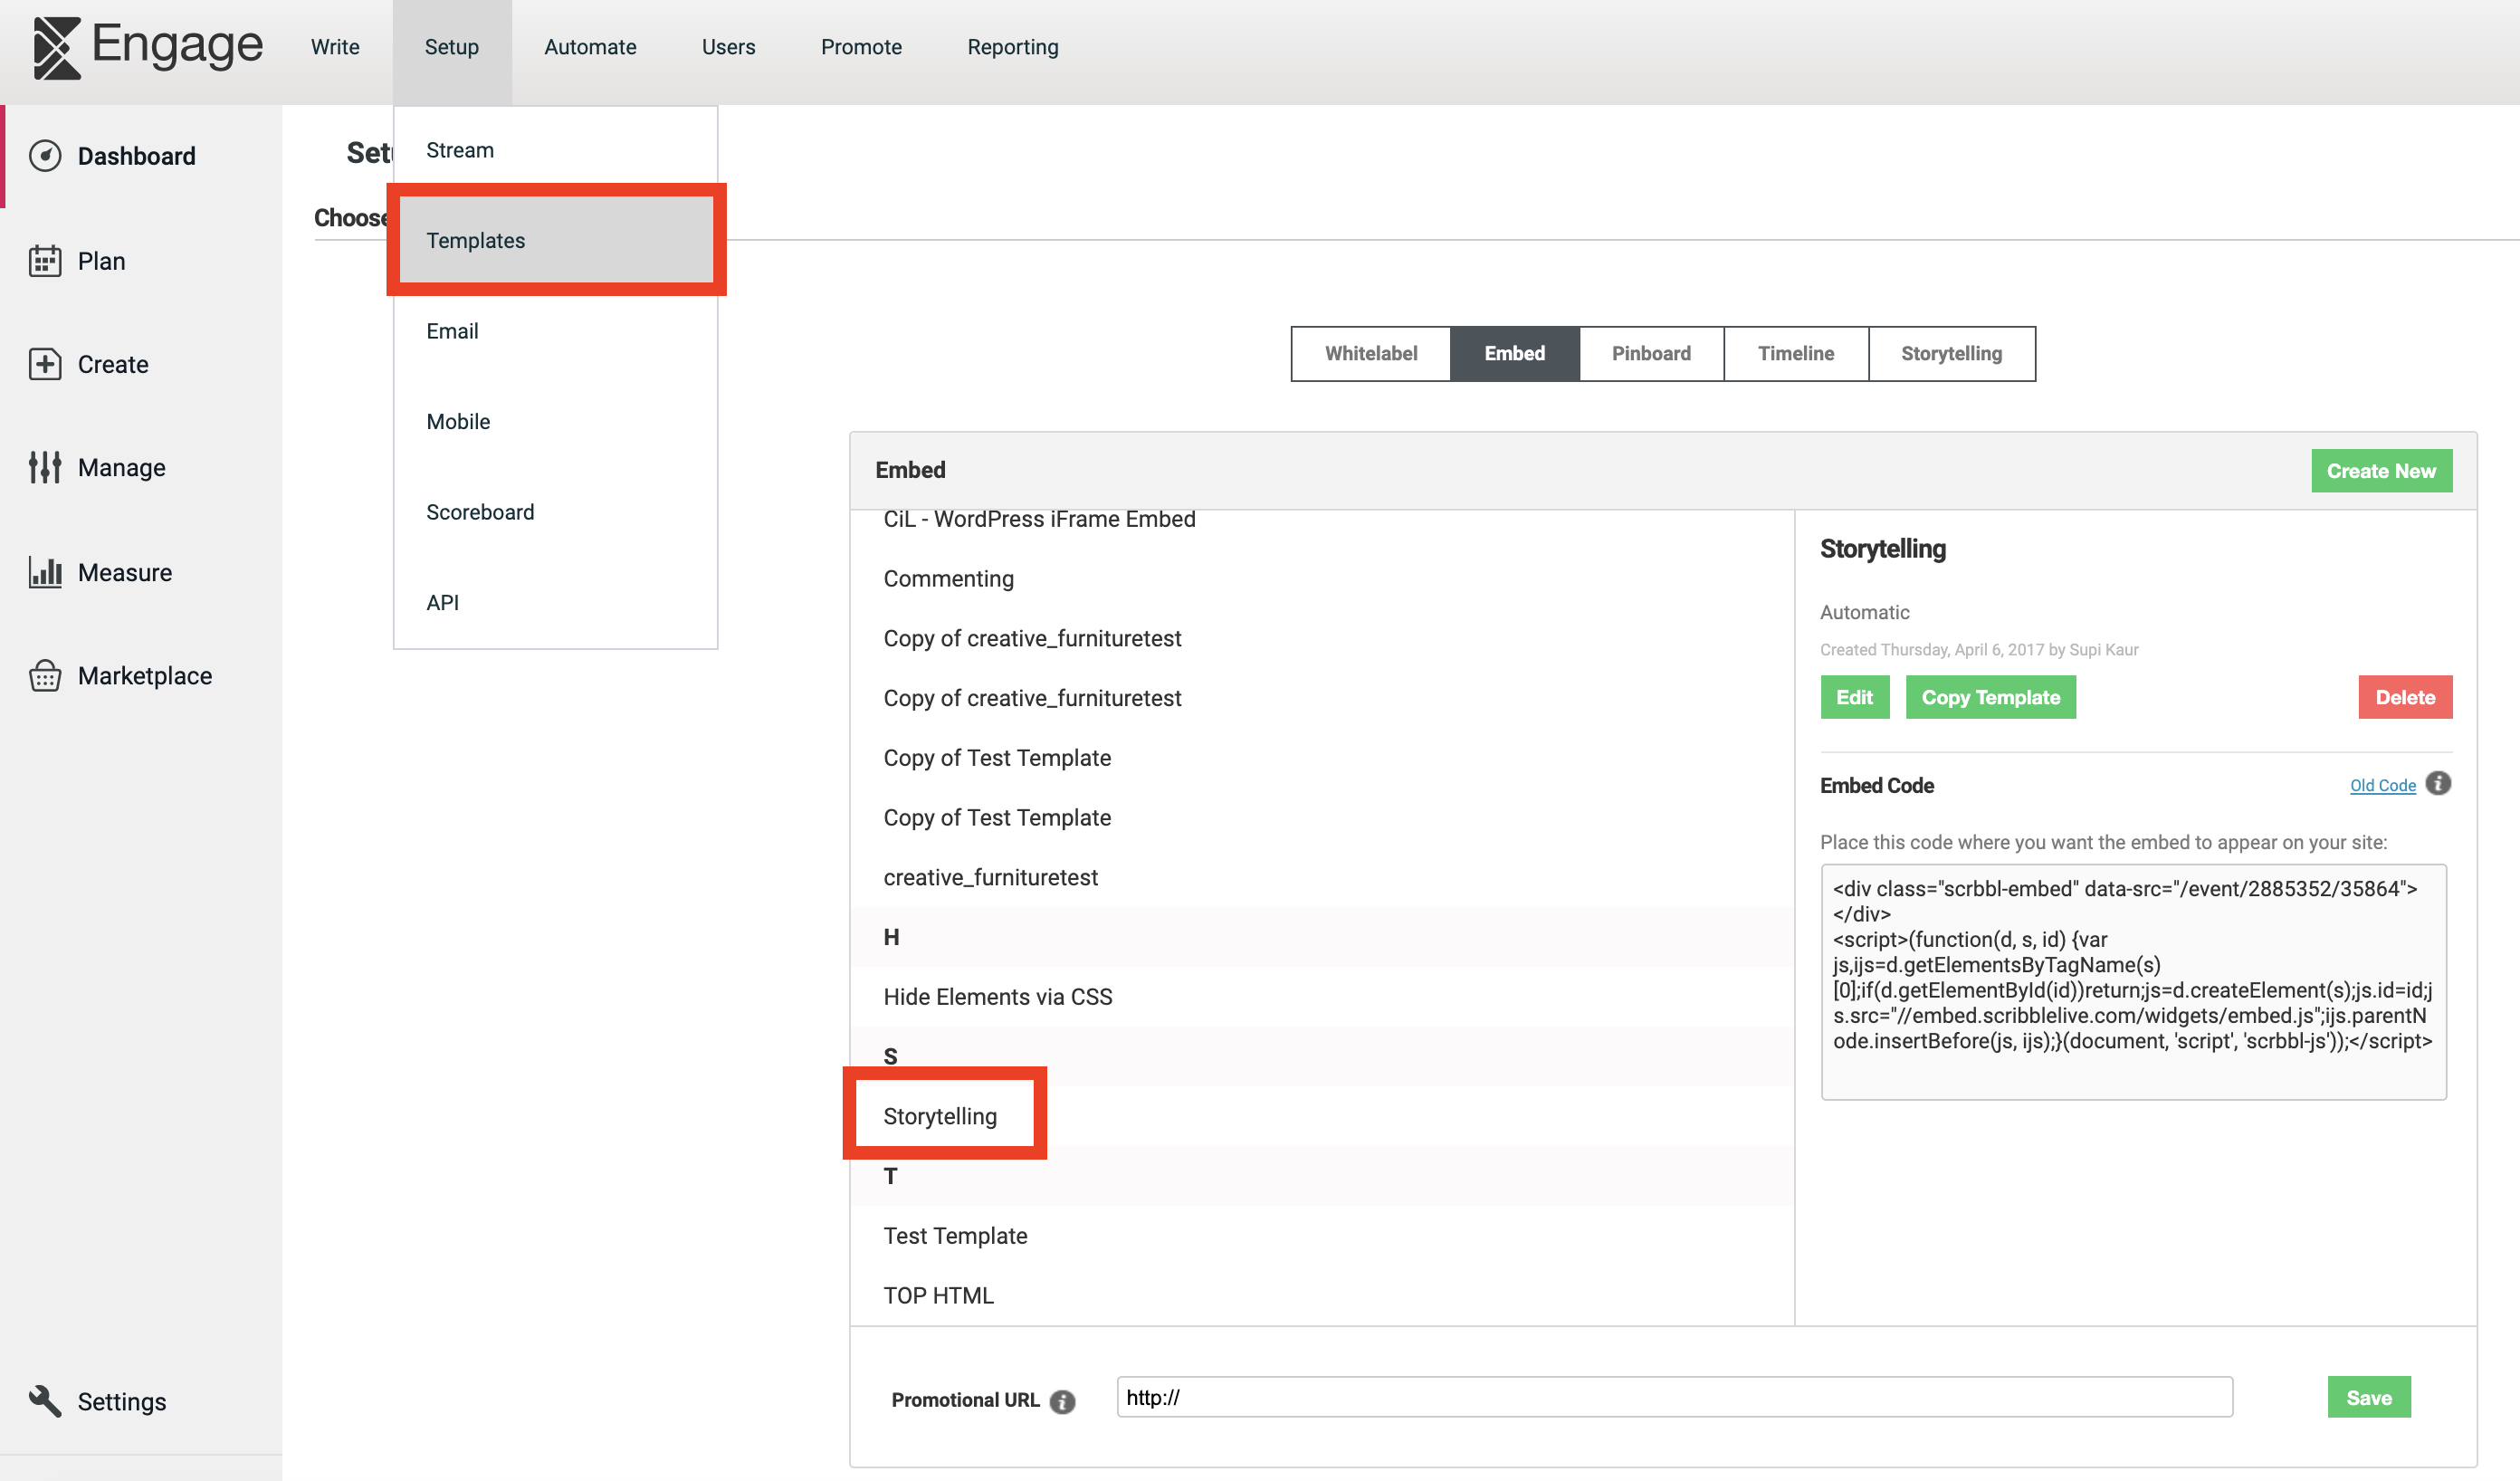Viewport: 2520px width, 1481px height.
Task: Click the Measure bar chart icon
Action: point(45,572)
